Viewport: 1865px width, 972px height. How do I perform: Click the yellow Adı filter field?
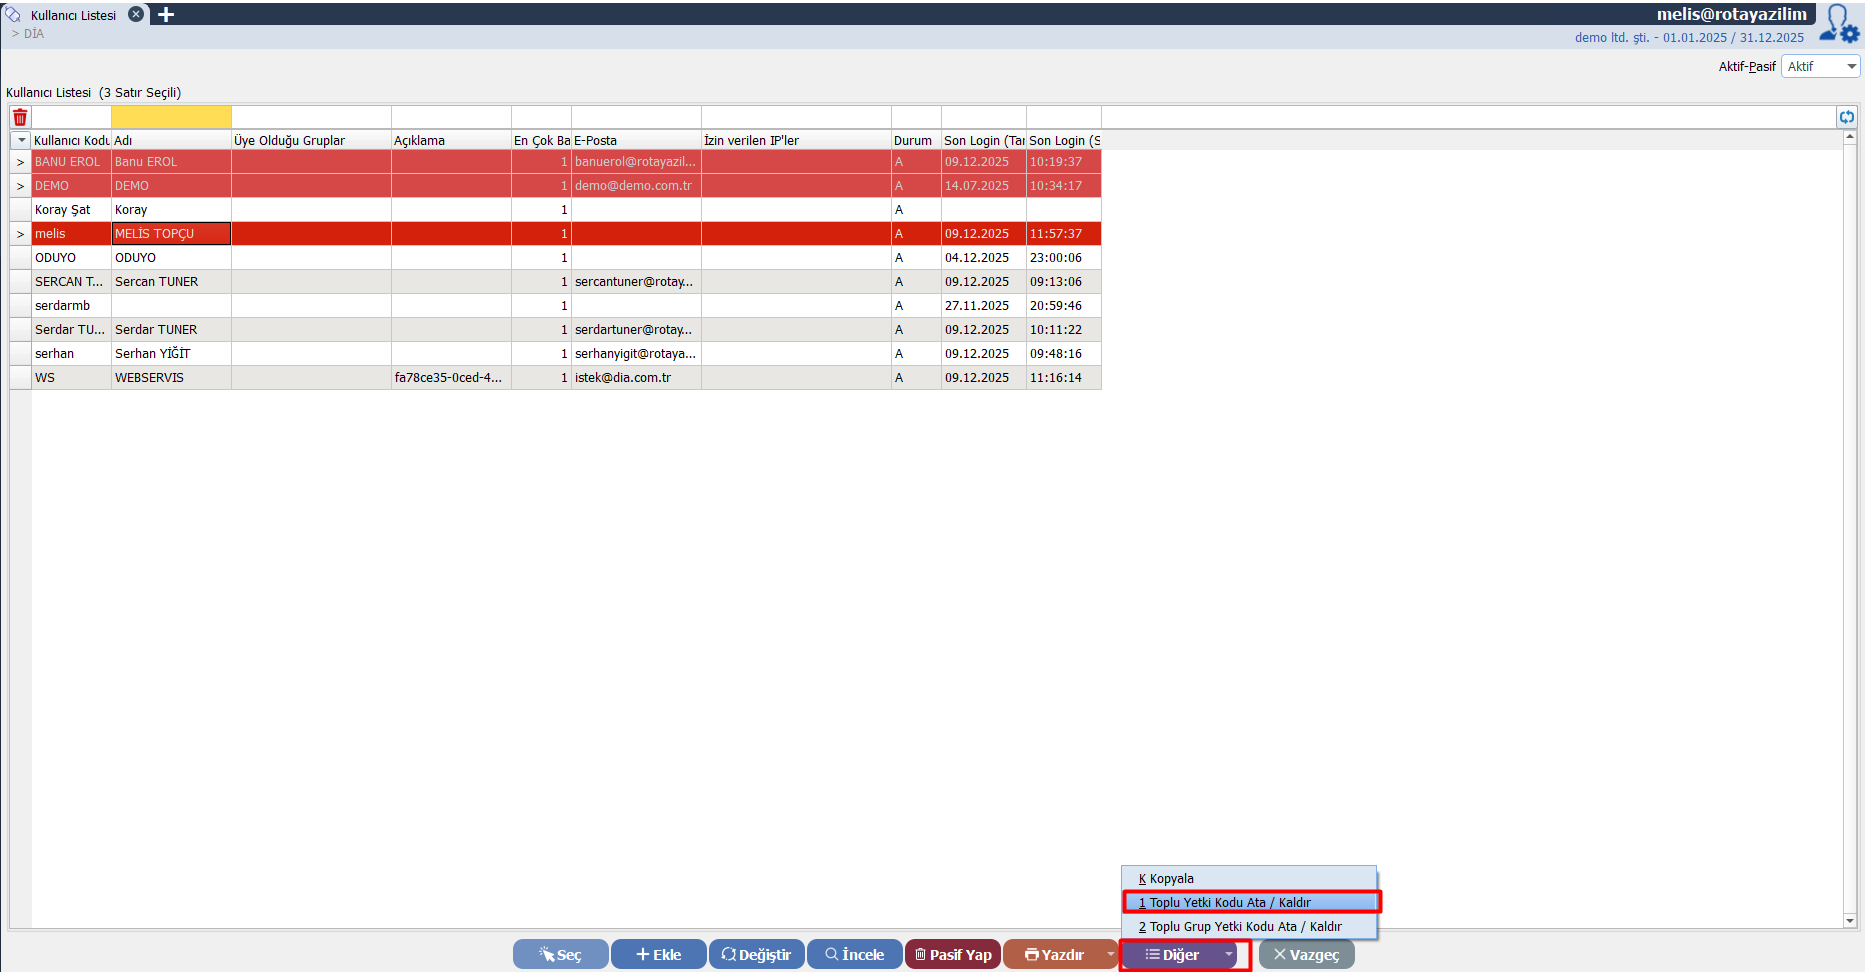point(171,117)
